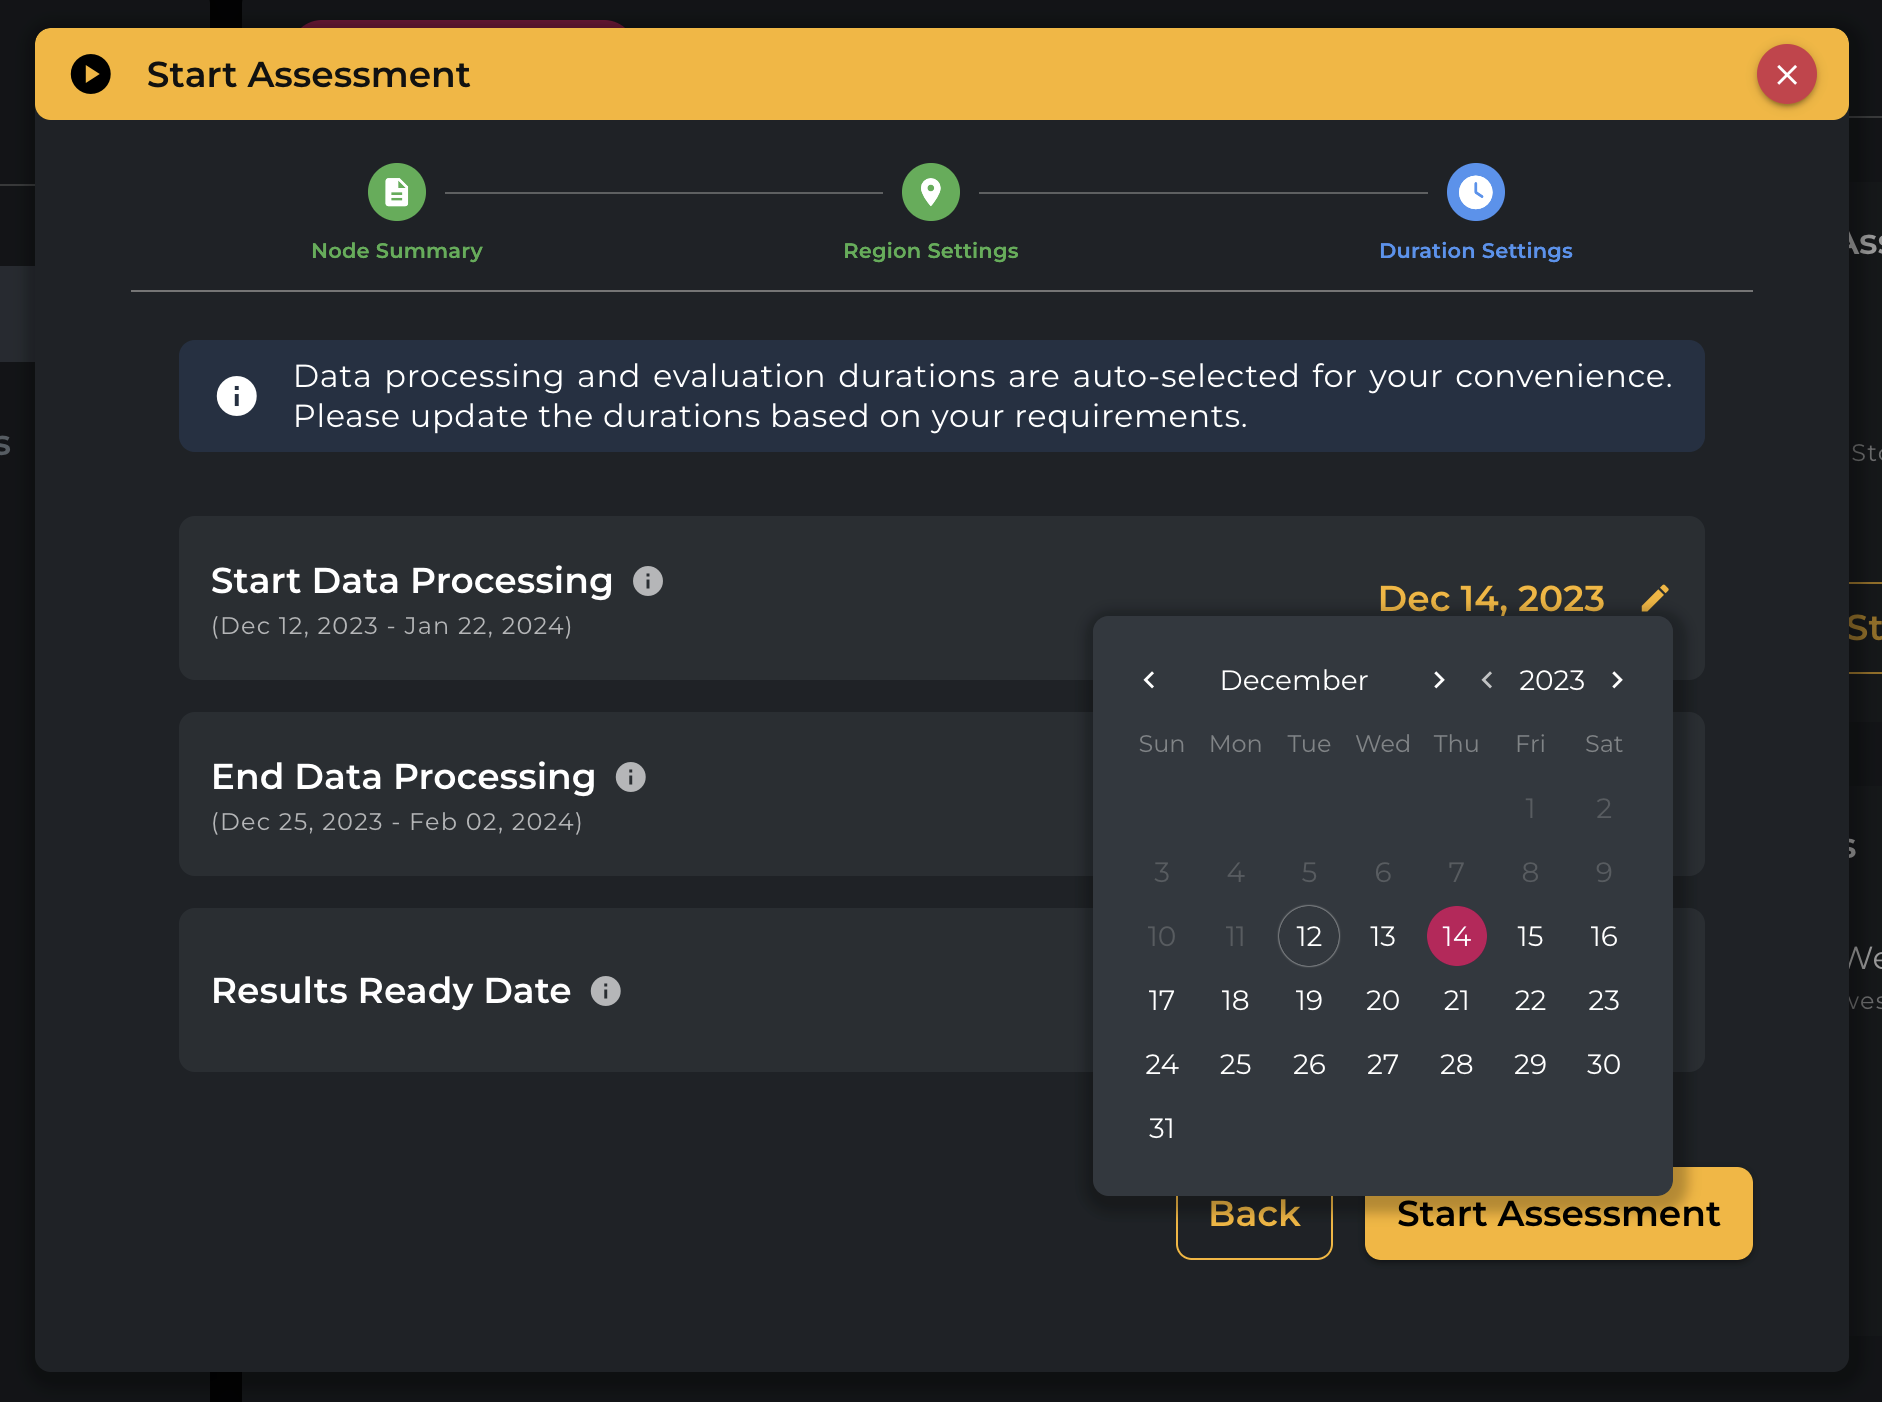Click the Node Summary step icon
Viewport: 1882px width, 1402px height.
click(397, 192)
